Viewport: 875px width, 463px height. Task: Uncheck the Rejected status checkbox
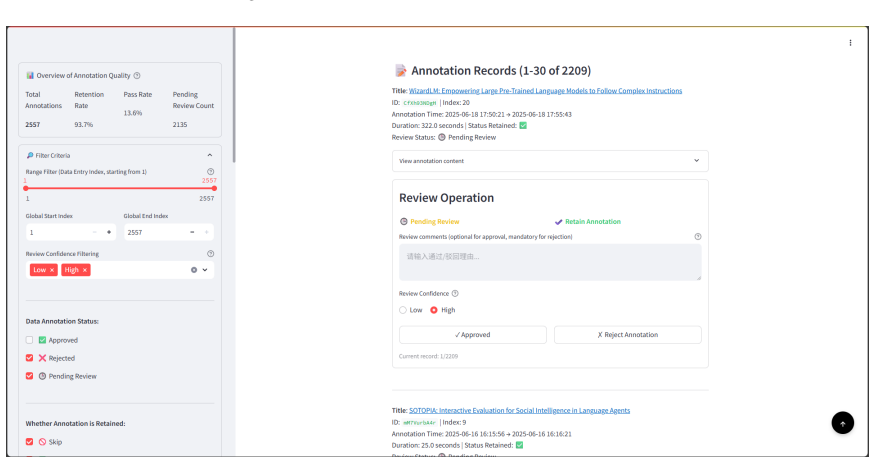tap(30, 358)
